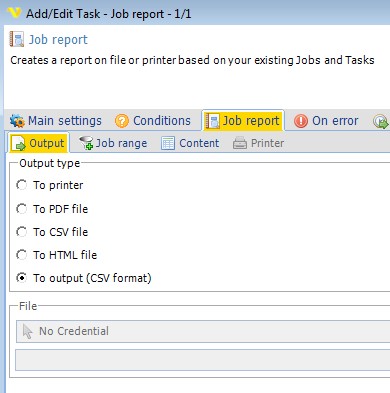Click the empty file path field
This screenshot has width=390, height=393.
[203, 360]
